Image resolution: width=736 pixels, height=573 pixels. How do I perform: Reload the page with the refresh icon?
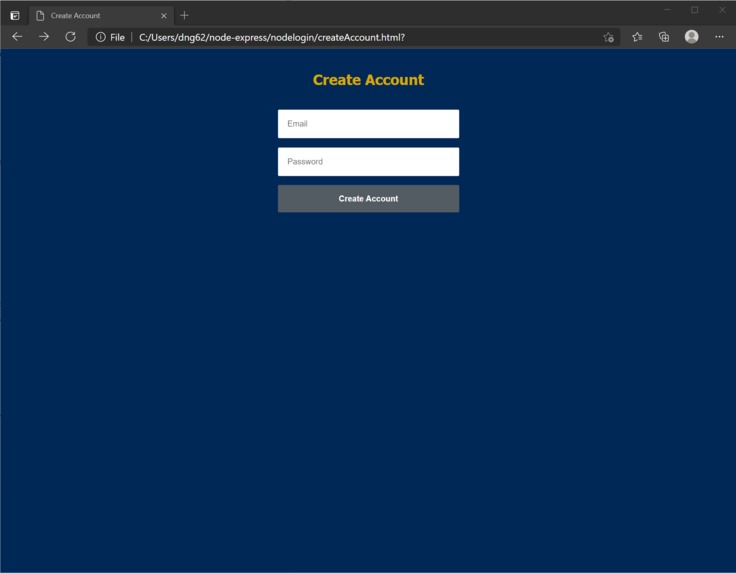click(70, 37)
